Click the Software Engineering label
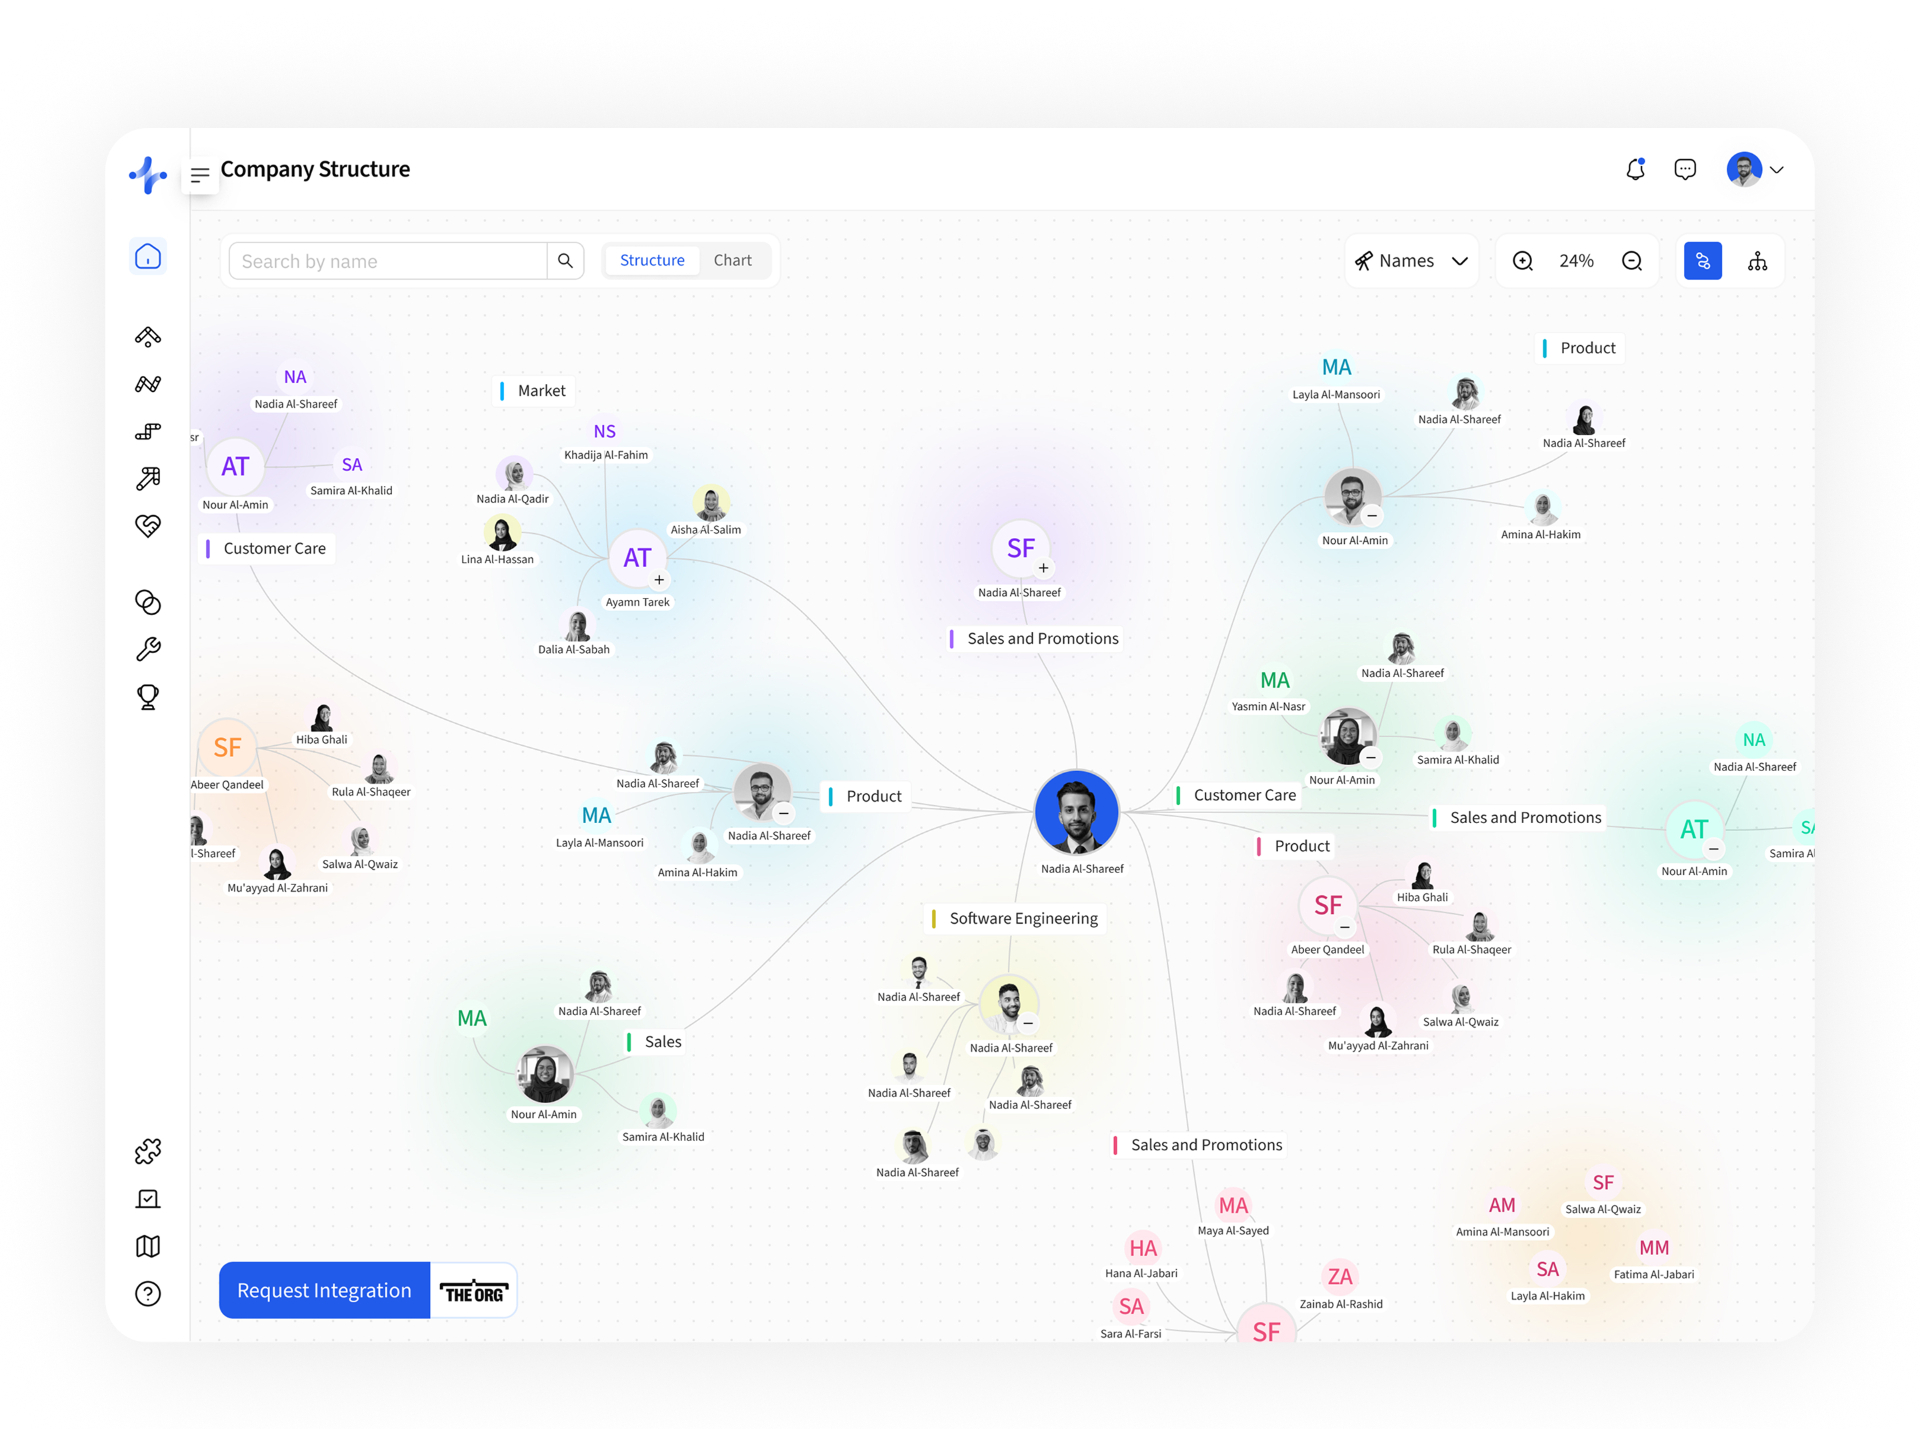 pyautogui.click(x=1015, y=918)
